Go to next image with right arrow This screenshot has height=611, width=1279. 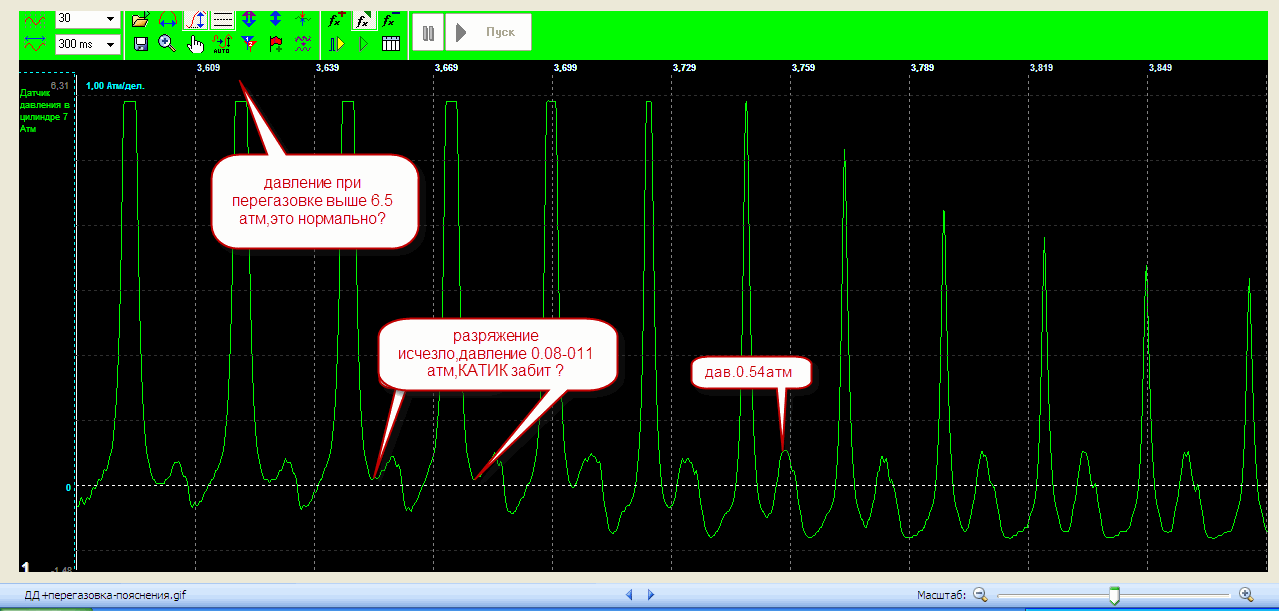[x=651, y=594]
